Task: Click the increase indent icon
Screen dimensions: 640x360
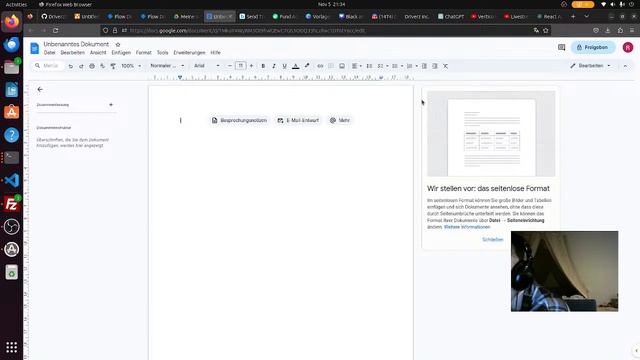Action: (435, 66)
